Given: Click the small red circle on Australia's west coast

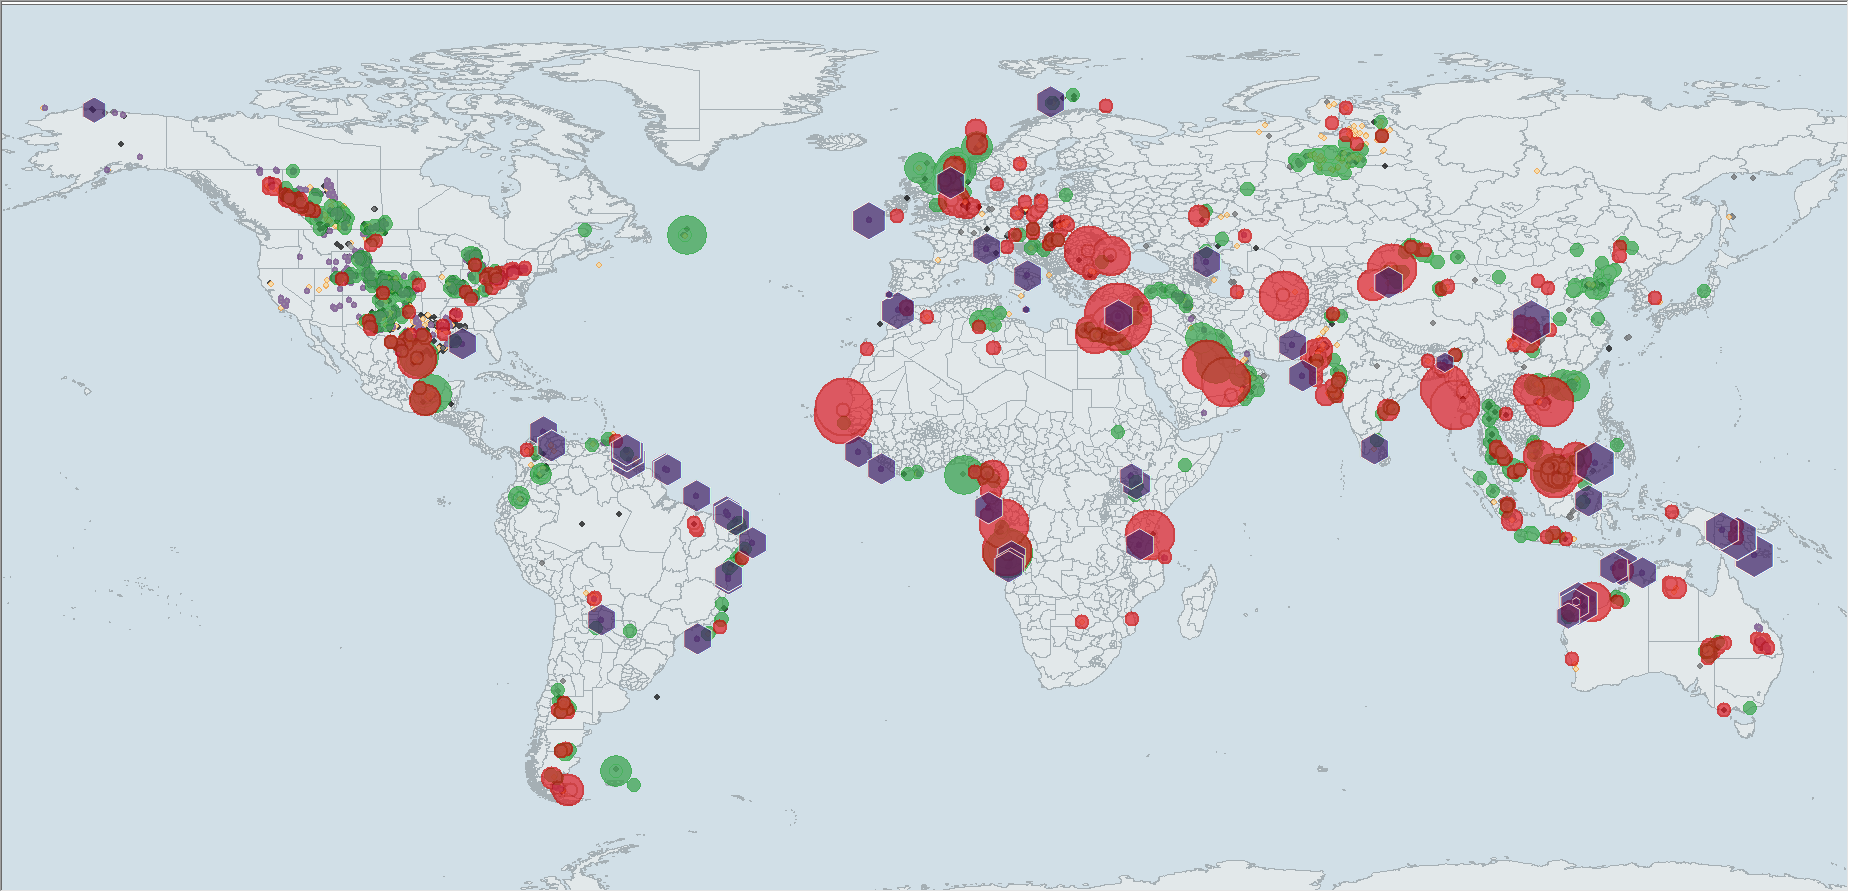Looking at the screenshot, I should (1572, 659).
